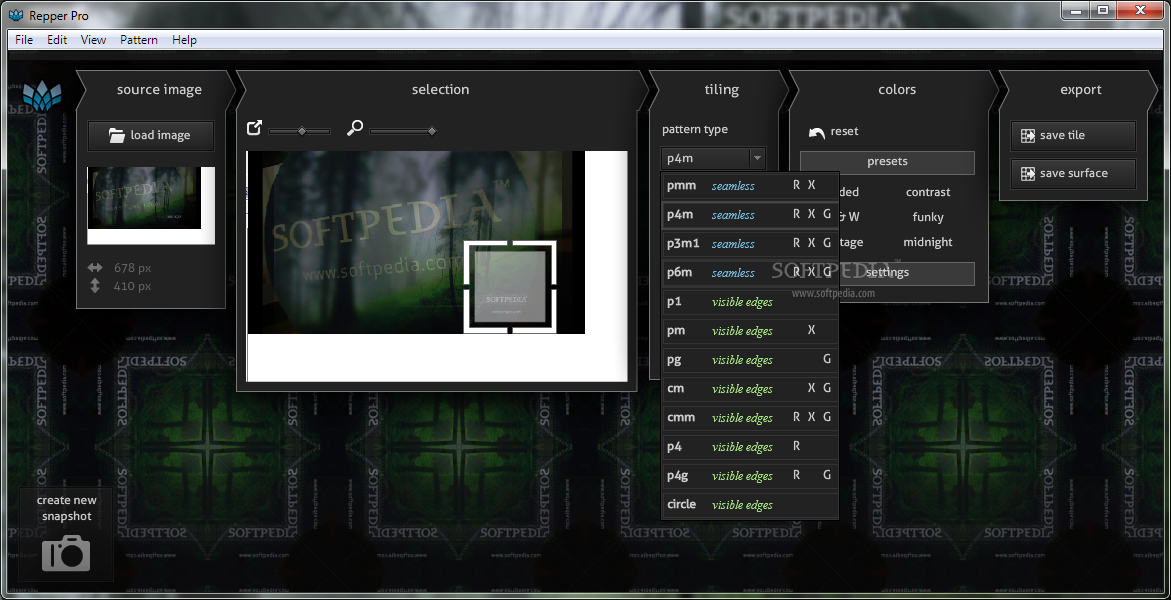Apply the midnight color preset

928,242
